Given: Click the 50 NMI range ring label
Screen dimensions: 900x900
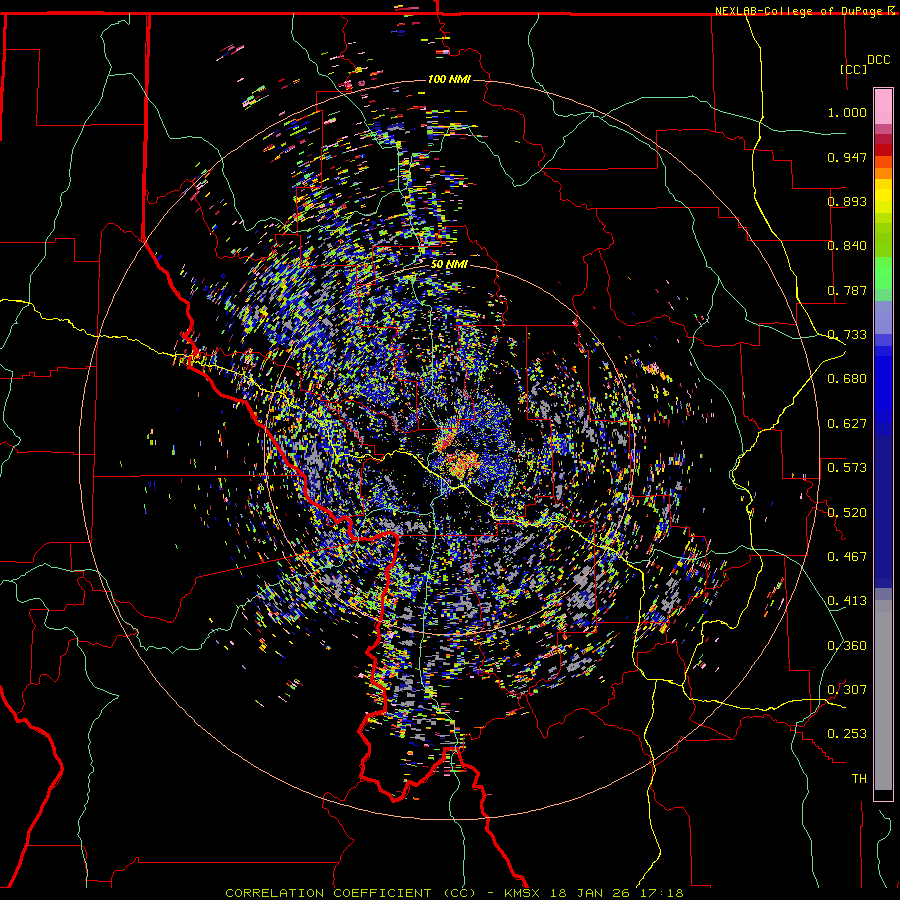Looking at the screenshot, I should click(449, 265).
